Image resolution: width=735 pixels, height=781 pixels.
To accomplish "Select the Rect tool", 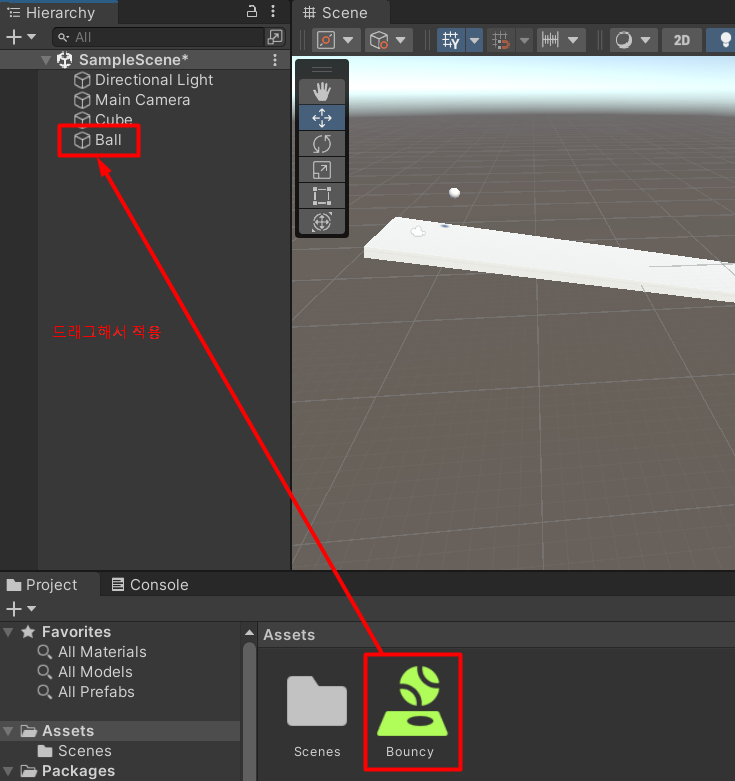I will pyautogui.click(x=322, y=196).
